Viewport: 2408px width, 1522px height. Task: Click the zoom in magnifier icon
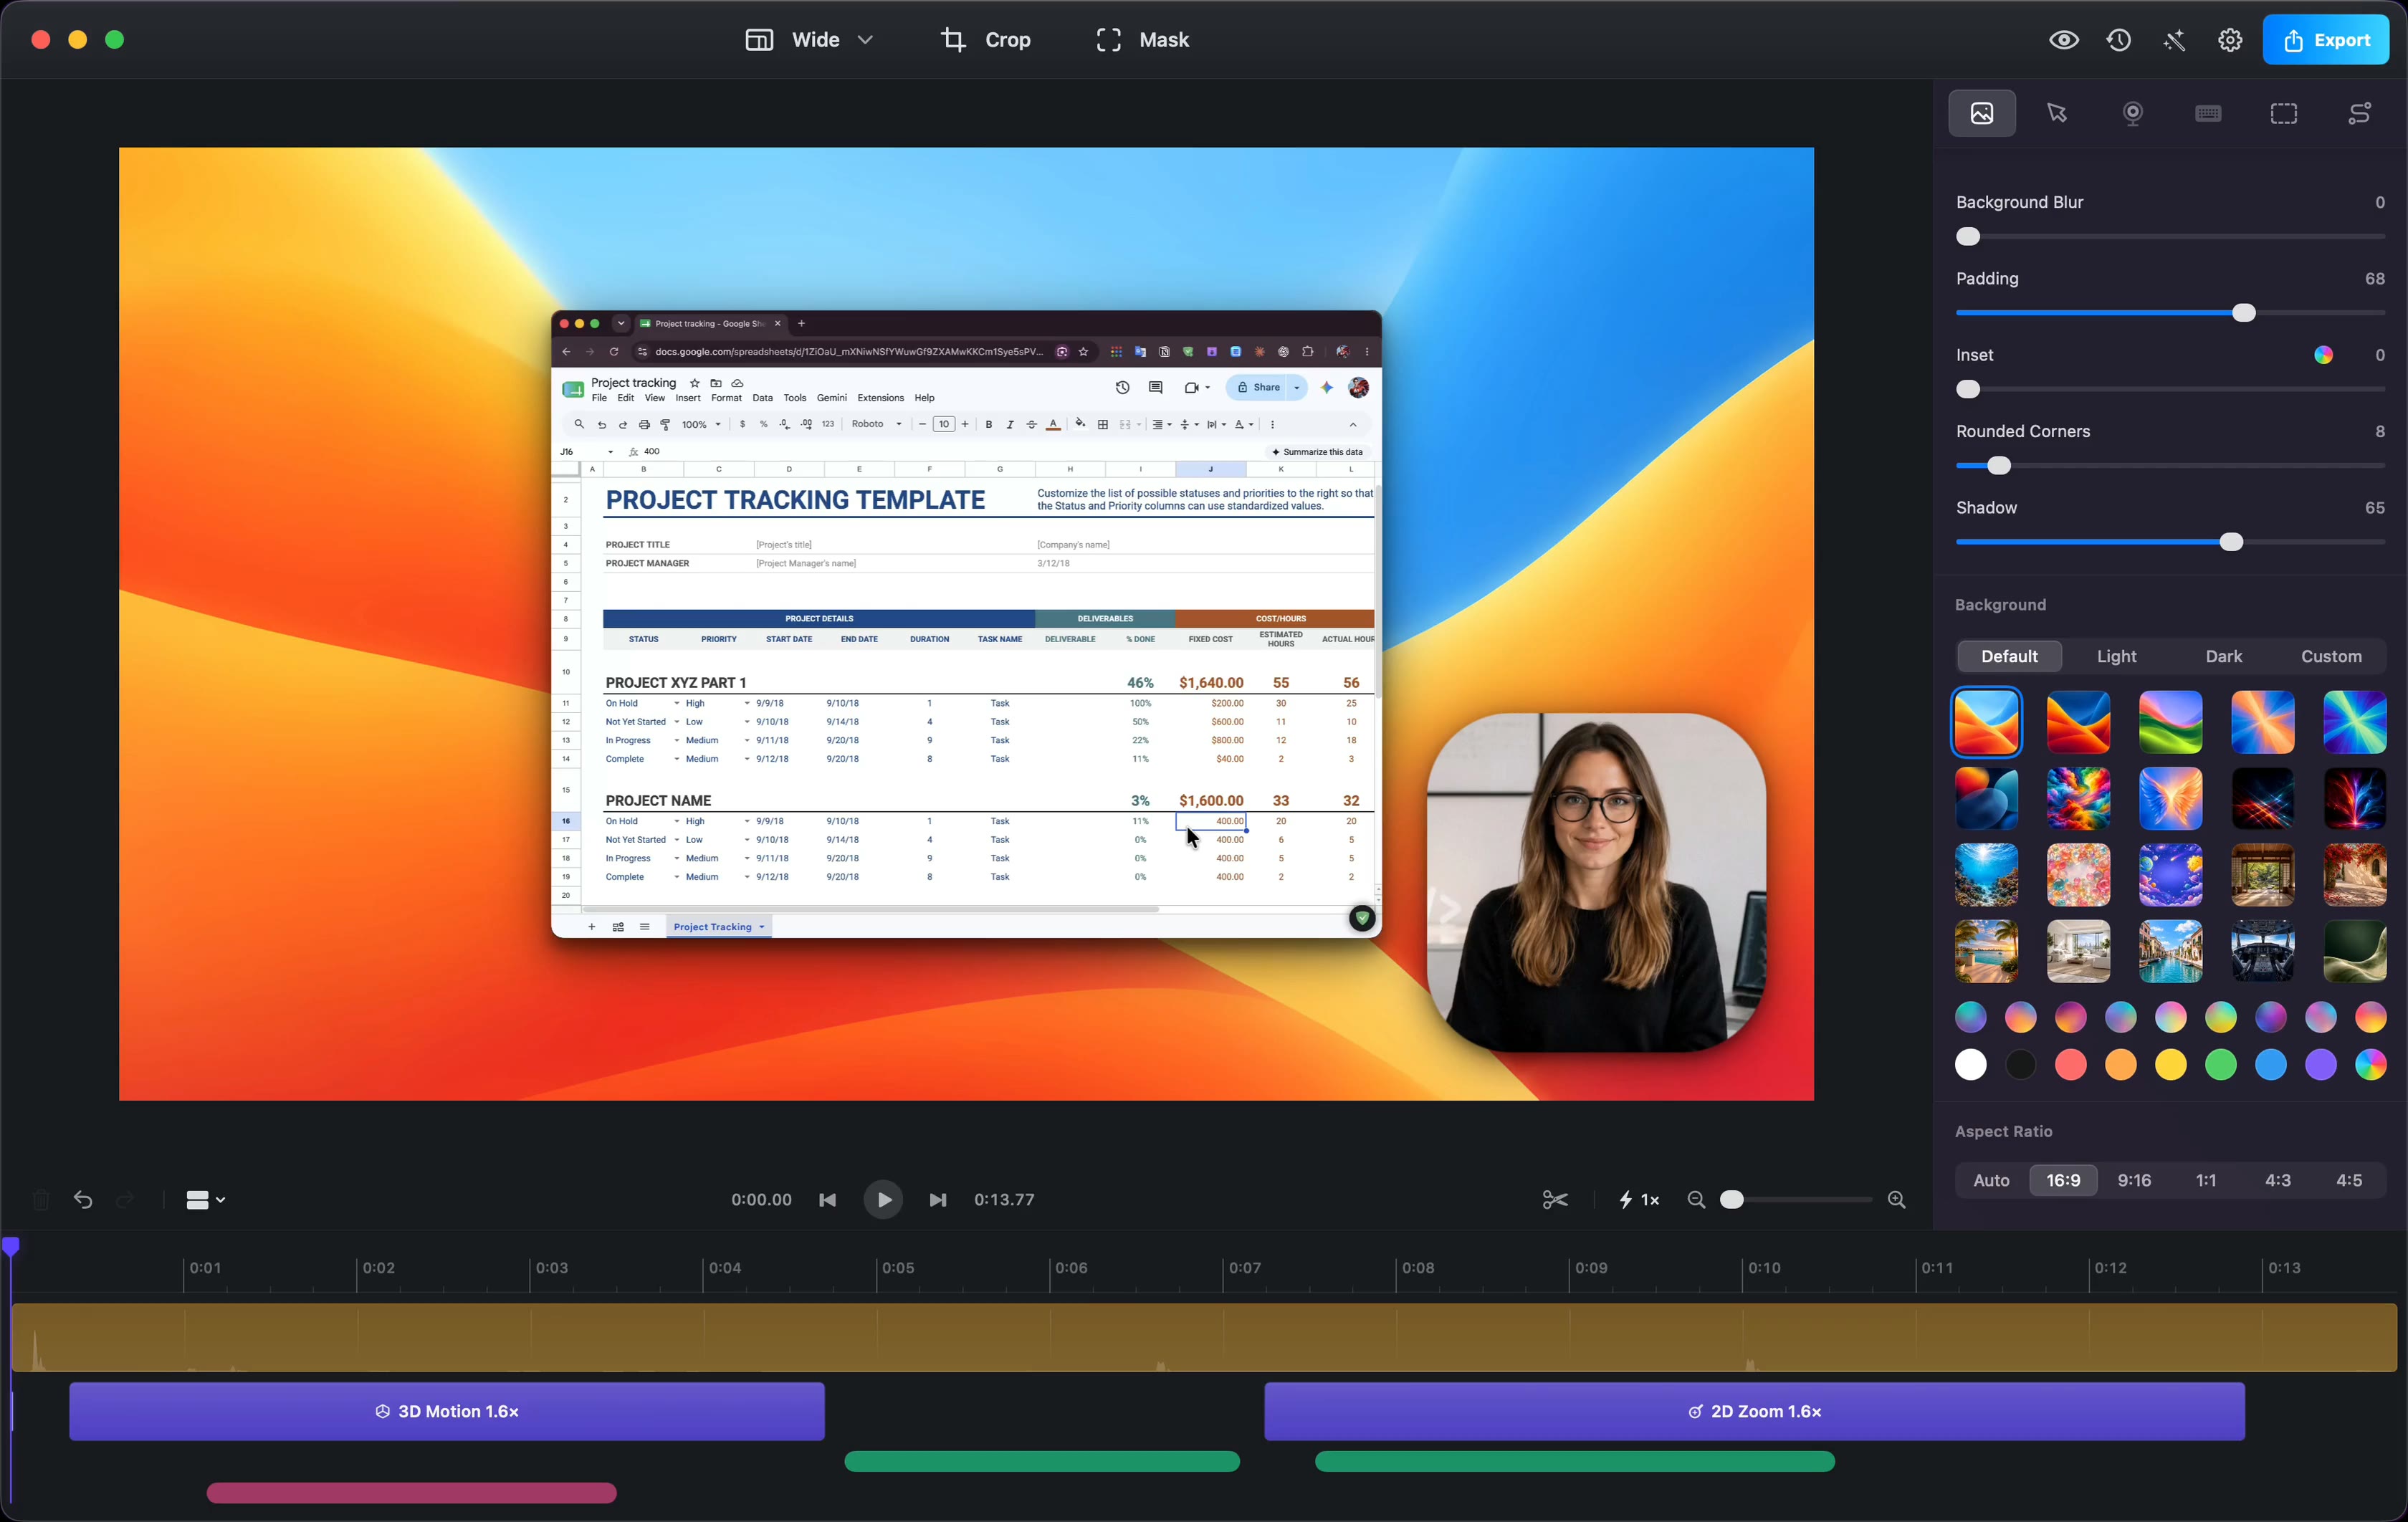pos(1897,1199)
